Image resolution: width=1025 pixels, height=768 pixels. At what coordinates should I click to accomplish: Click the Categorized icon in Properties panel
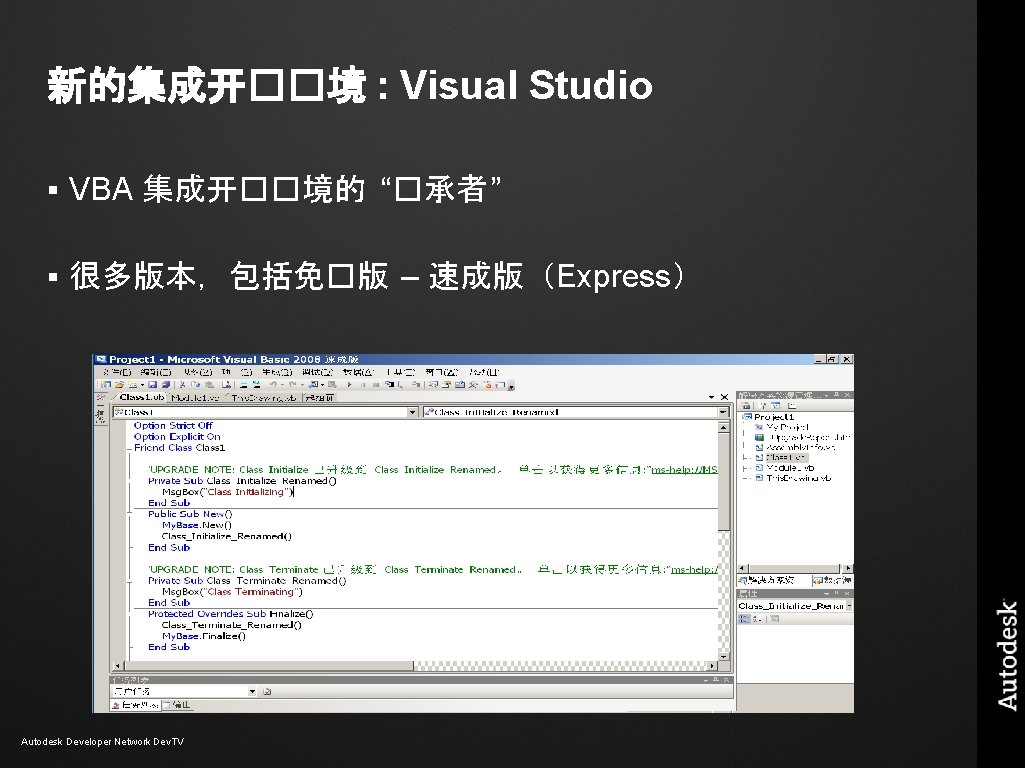pos(744,618)
